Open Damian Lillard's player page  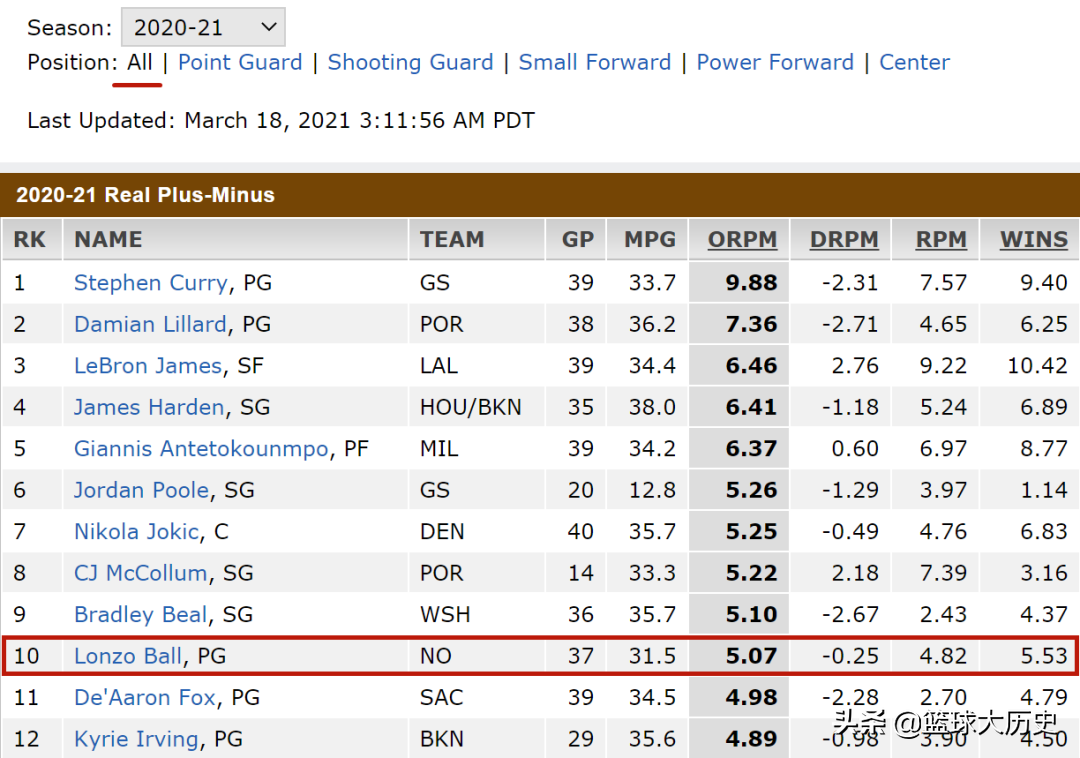(150, 324)
